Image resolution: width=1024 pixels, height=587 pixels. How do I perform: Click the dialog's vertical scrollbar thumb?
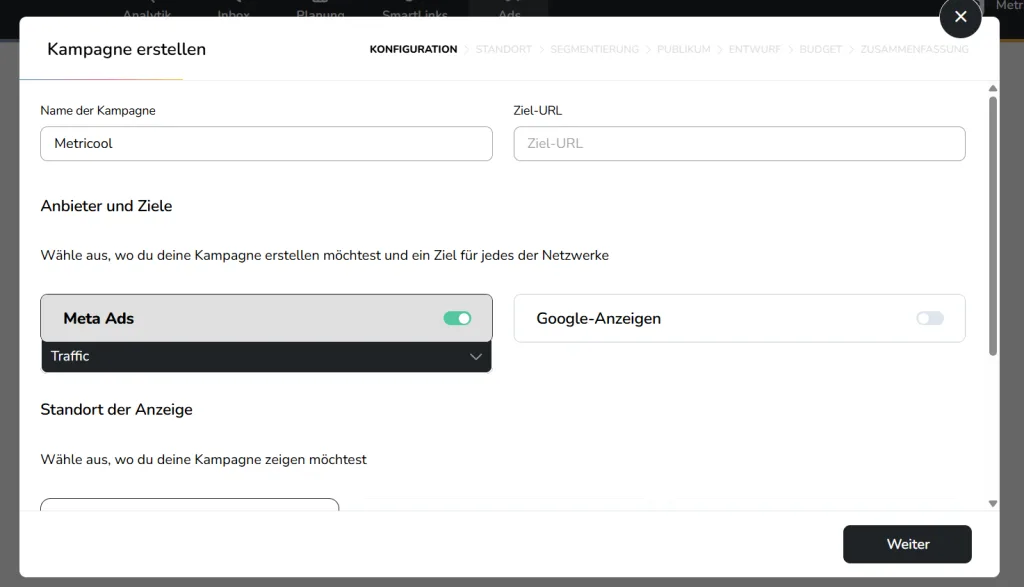pos(992,225)
